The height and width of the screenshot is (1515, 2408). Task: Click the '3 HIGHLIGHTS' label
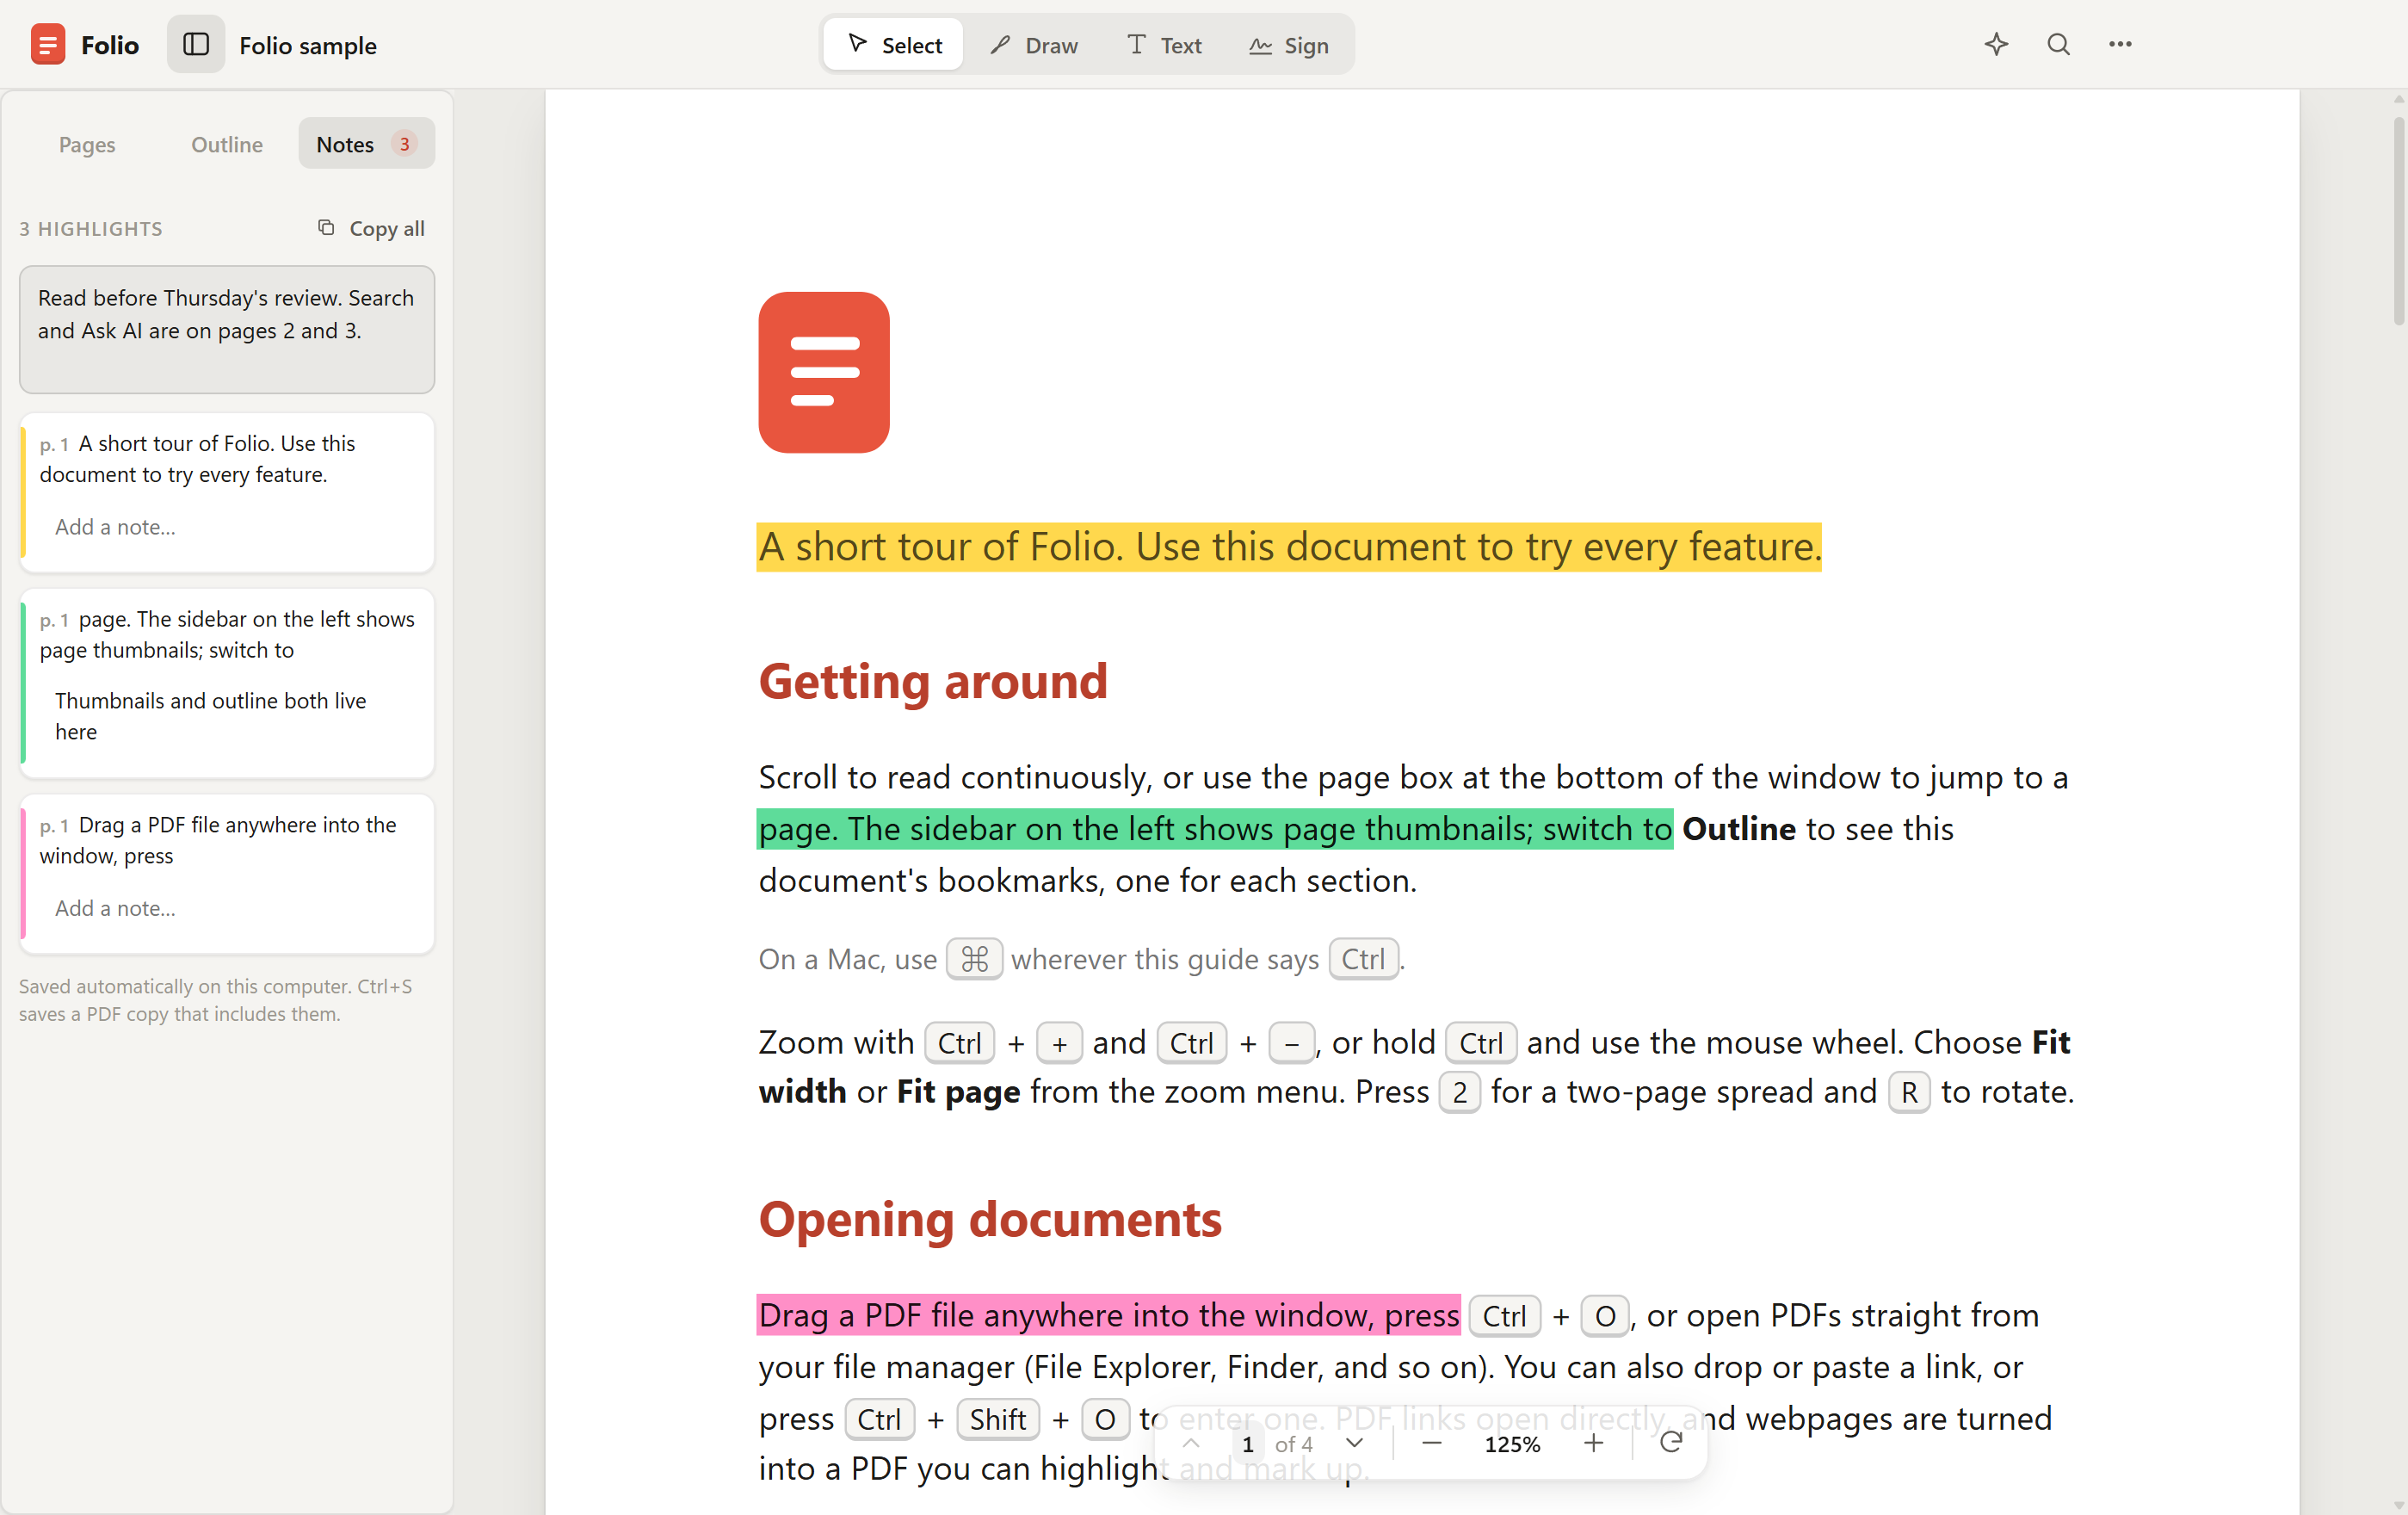(91, 228)
